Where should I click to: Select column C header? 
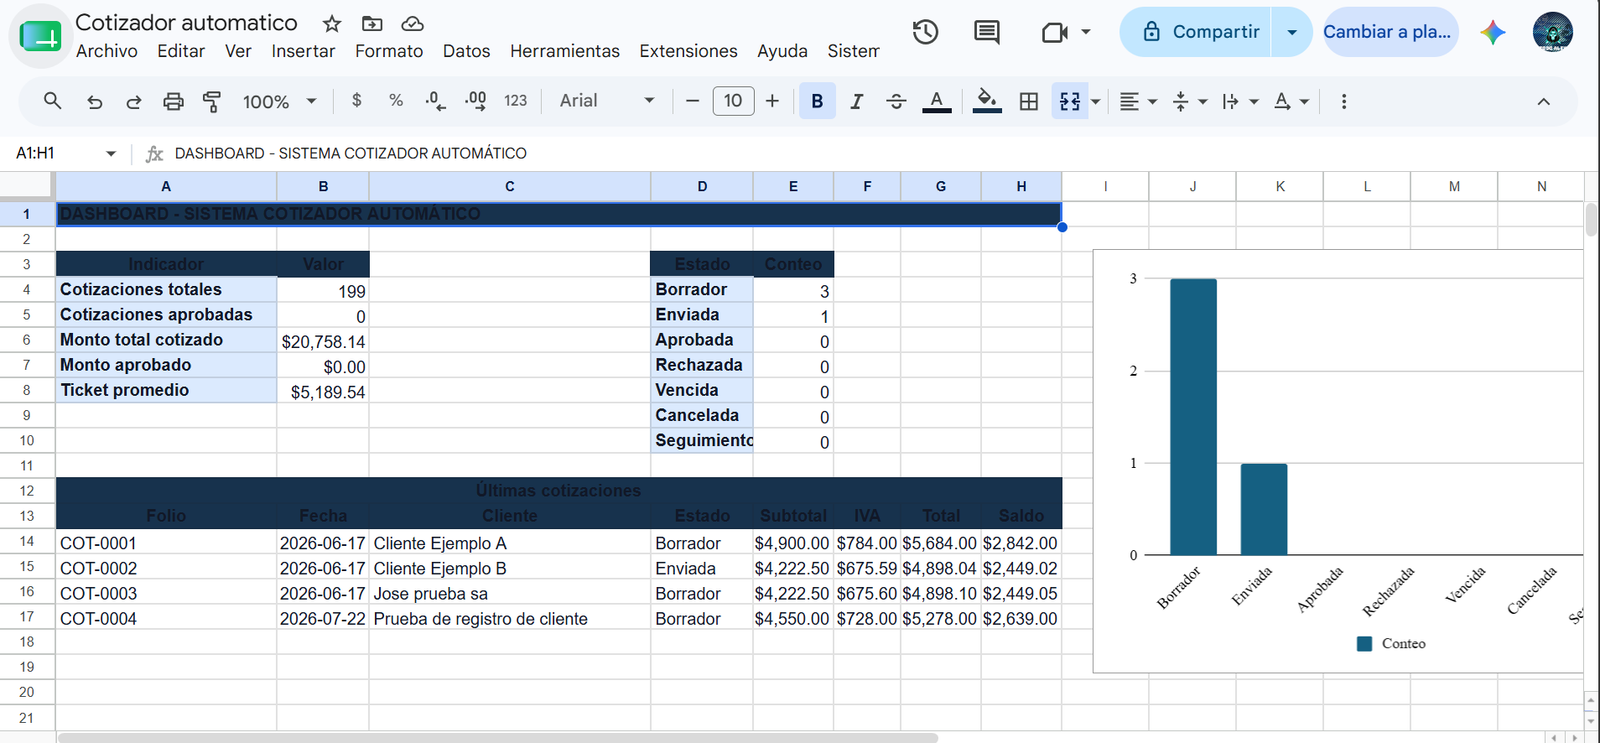point(510,186)
